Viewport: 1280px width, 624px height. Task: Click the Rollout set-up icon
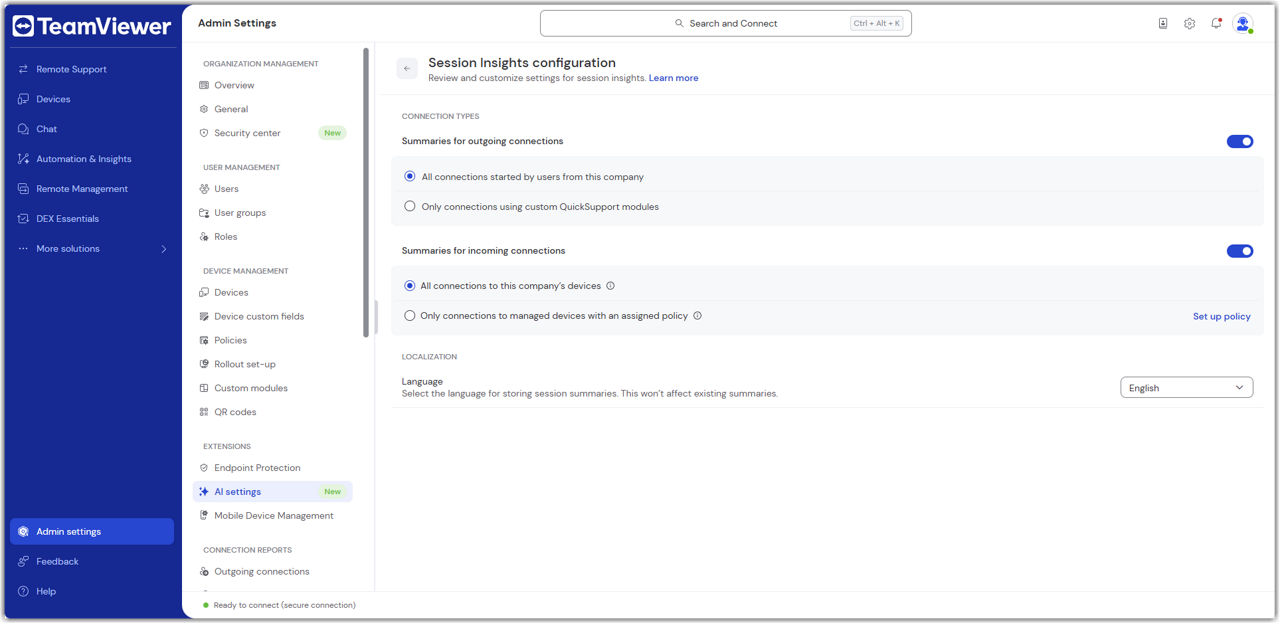[x=204, y=365]
